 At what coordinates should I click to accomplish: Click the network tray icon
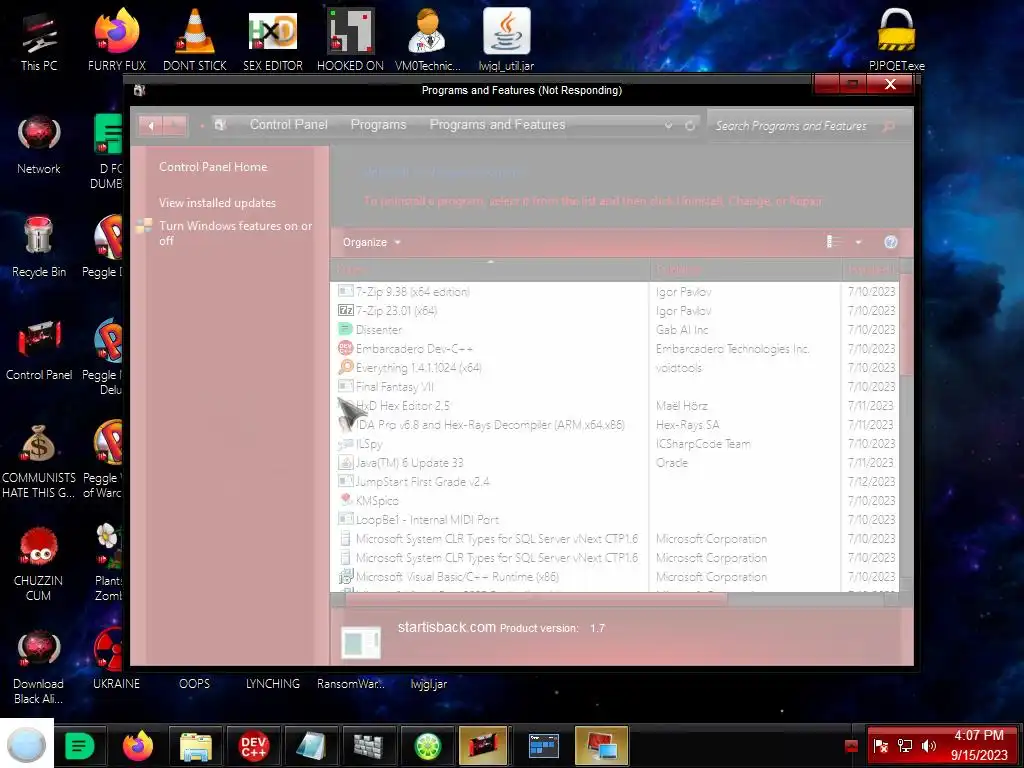tap(904, 746)
